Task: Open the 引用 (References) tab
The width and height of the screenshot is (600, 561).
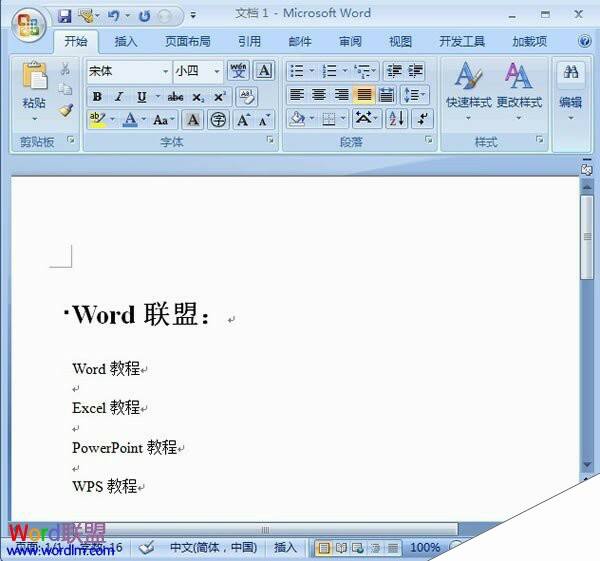Action: pyautogui.click(x=249, y=41)
